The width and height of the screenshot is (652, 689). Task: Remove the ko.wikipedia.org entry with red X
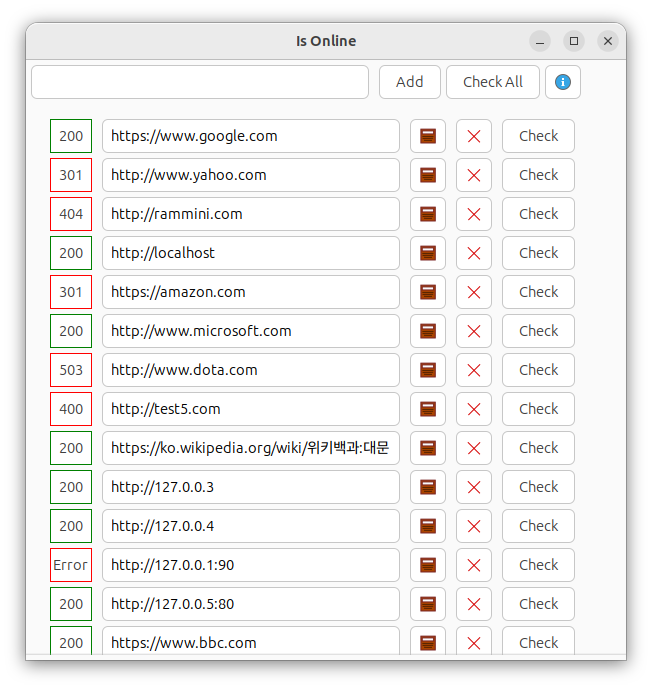coord(474,448)
